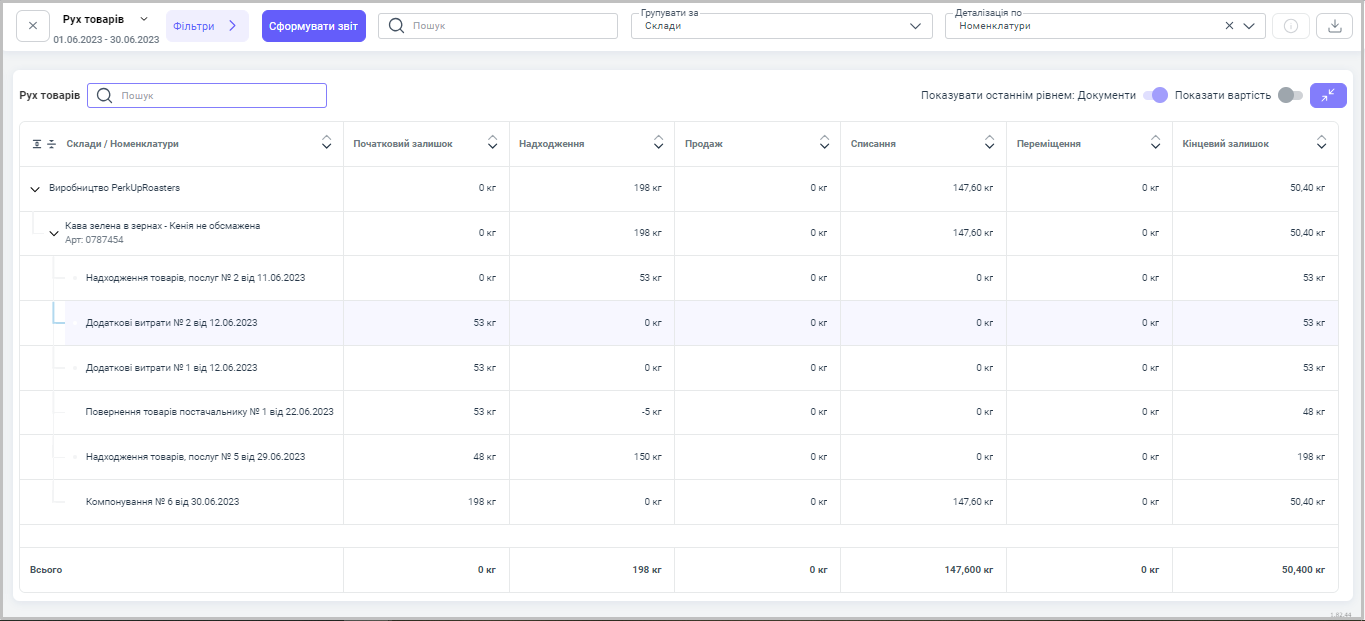Sort by the Надходження column
1365x621 pixels.
[x=658, y=143]
